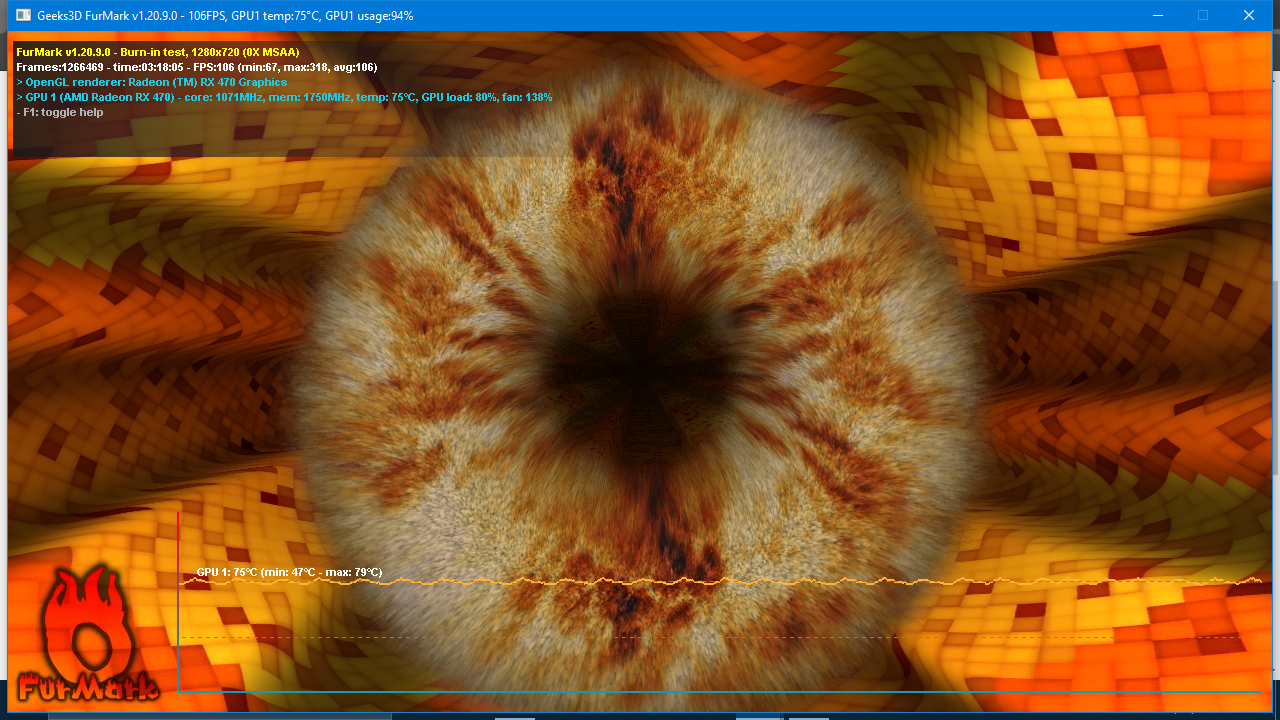The image size is (1280, 720).
Task: Minimize the FurMark window
Action: (x=1157, y=16)
